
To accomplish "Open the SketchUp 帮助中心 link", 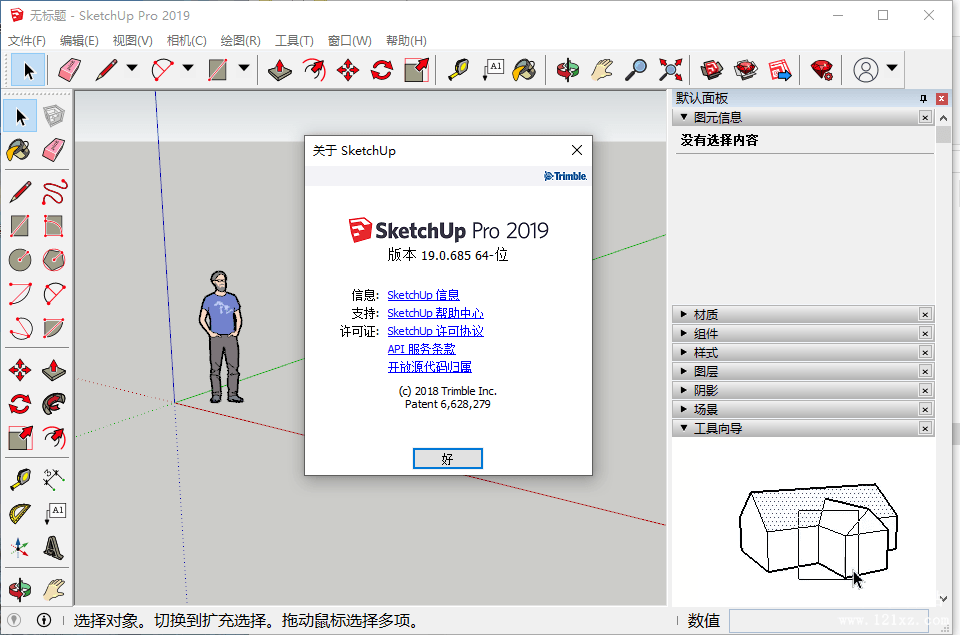I will [x=435, y=313].
